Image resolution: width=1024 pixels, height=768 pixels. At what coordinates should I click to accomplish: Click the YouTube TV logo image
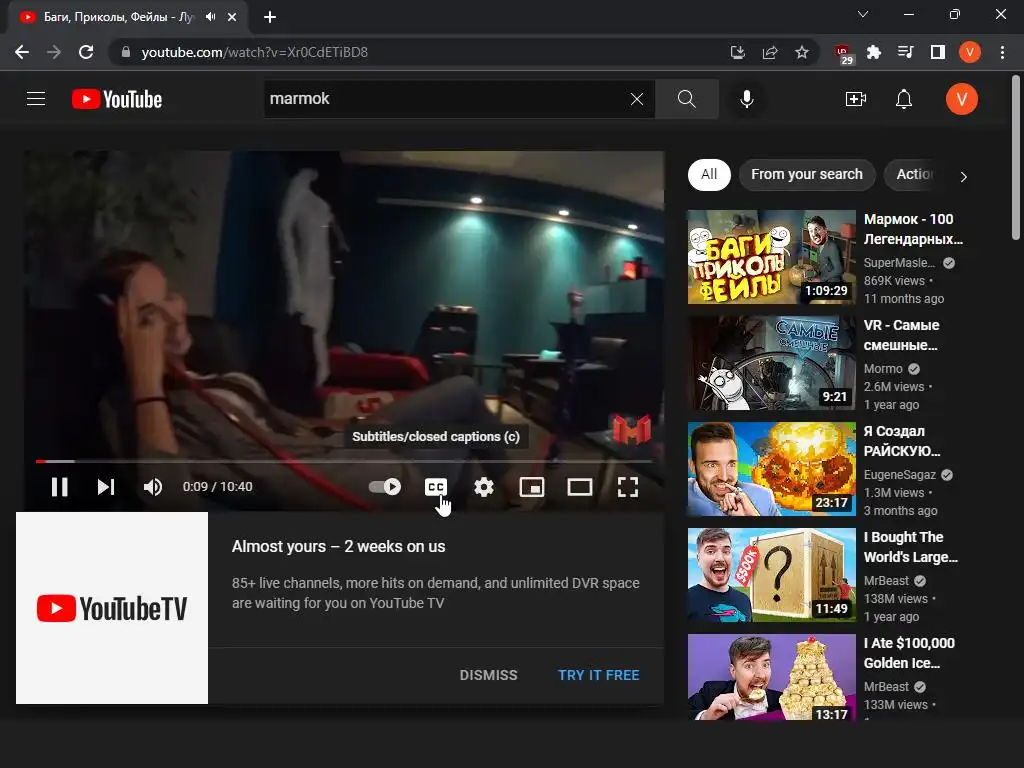click(x=112, y=608)
